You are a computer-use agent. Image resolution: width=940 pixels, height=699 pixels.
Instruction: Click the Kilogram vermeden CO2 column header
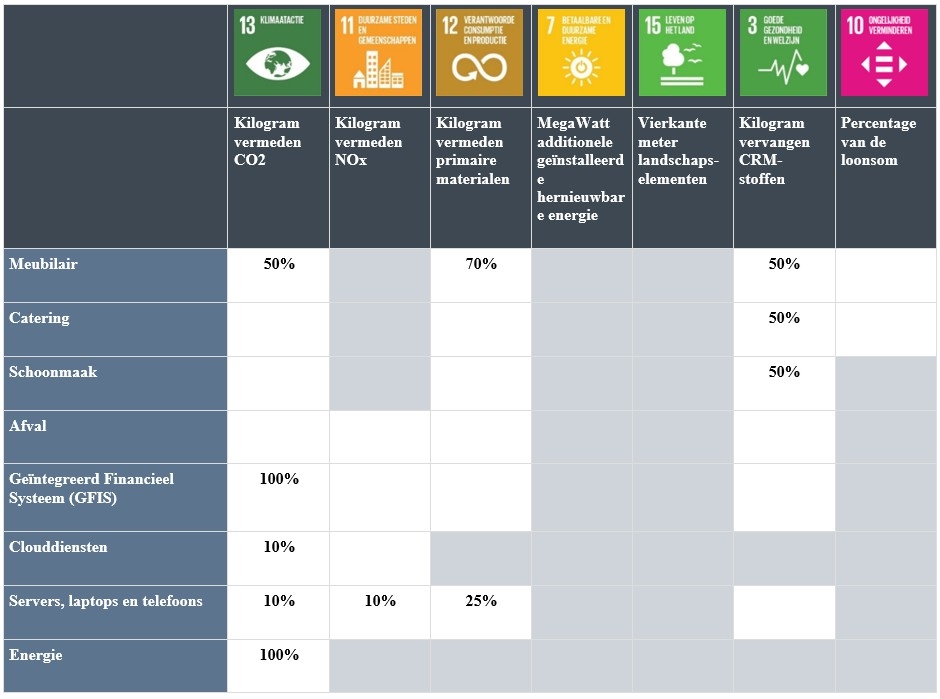pyautogui.click(x=267, y=141)
